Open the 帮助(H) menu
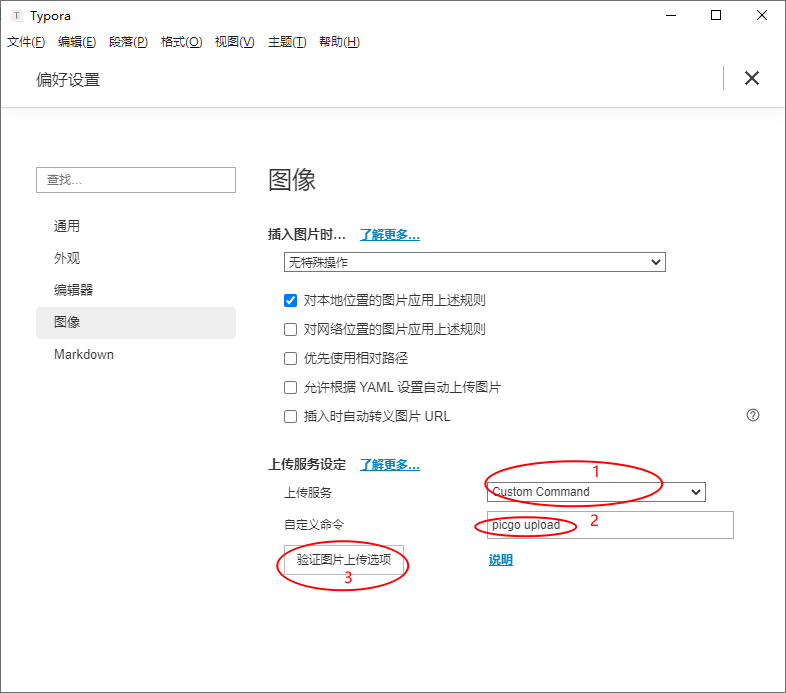This screenshot has height=693, width=786. click(339, 42)
